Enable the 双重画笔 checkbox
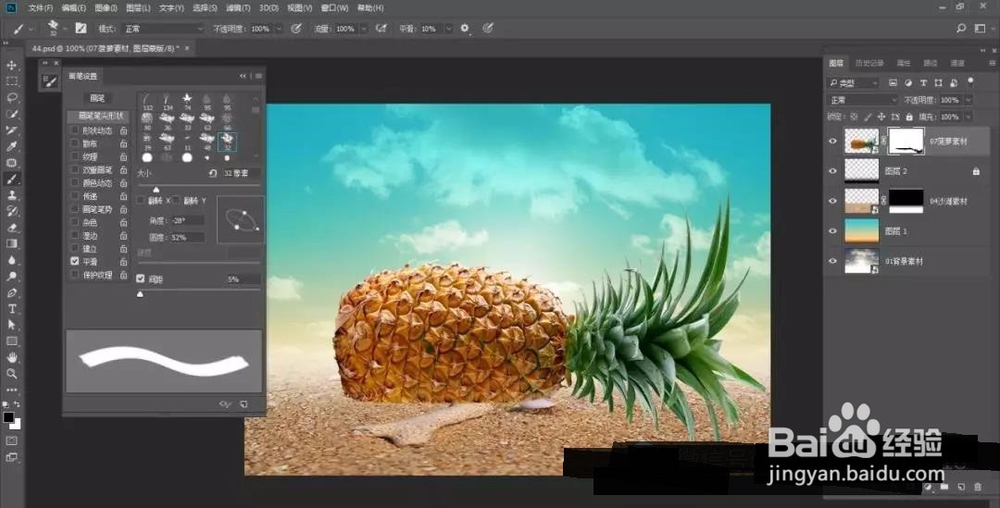This screenshot has height=508, width=1000. [x=75, y=170]
